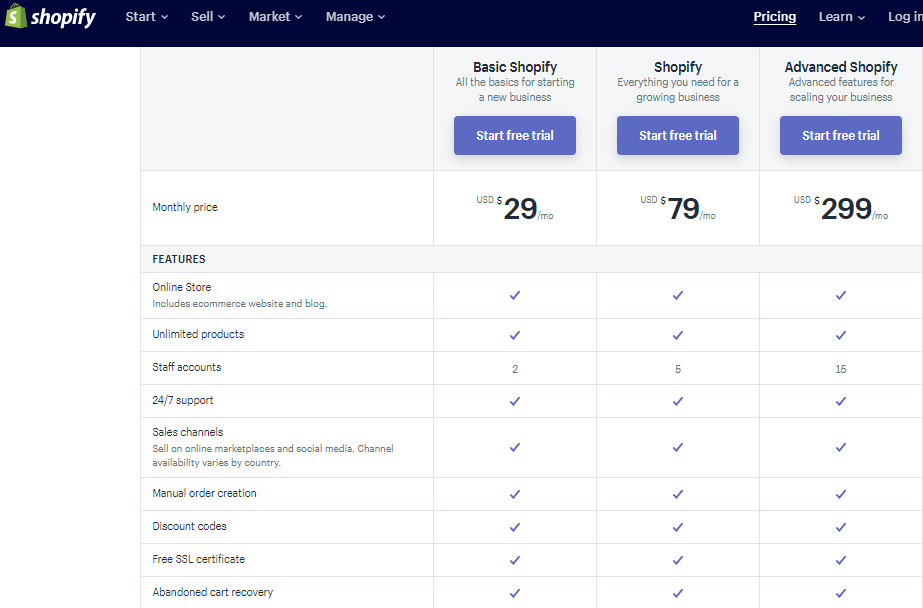The height and width of the screenshot is (608, 923).
Task: Expand the Start dropdown menu
Action: tap(147, 17)
